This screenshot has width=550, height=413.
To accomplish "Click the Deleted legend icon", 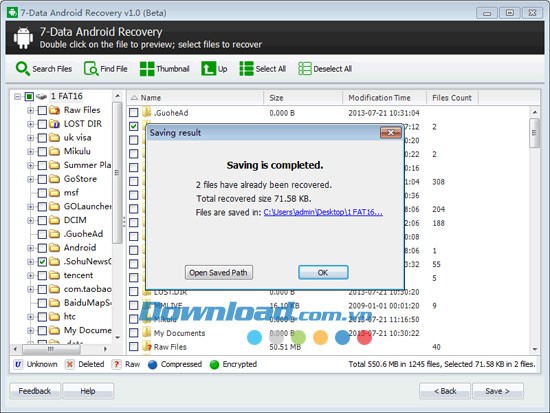I will (x=69, y=364).
